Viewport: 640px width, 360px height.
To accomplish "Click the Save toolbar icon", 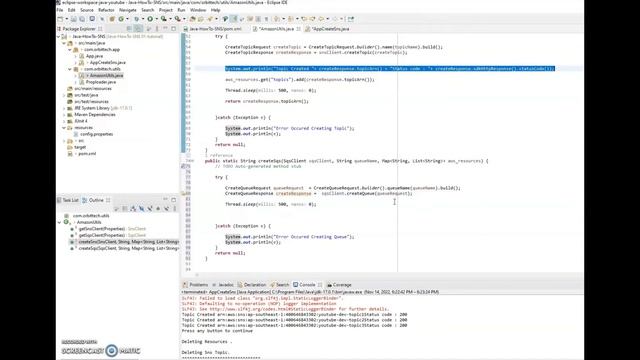I will pyautogui.click(x=73, y=19).
